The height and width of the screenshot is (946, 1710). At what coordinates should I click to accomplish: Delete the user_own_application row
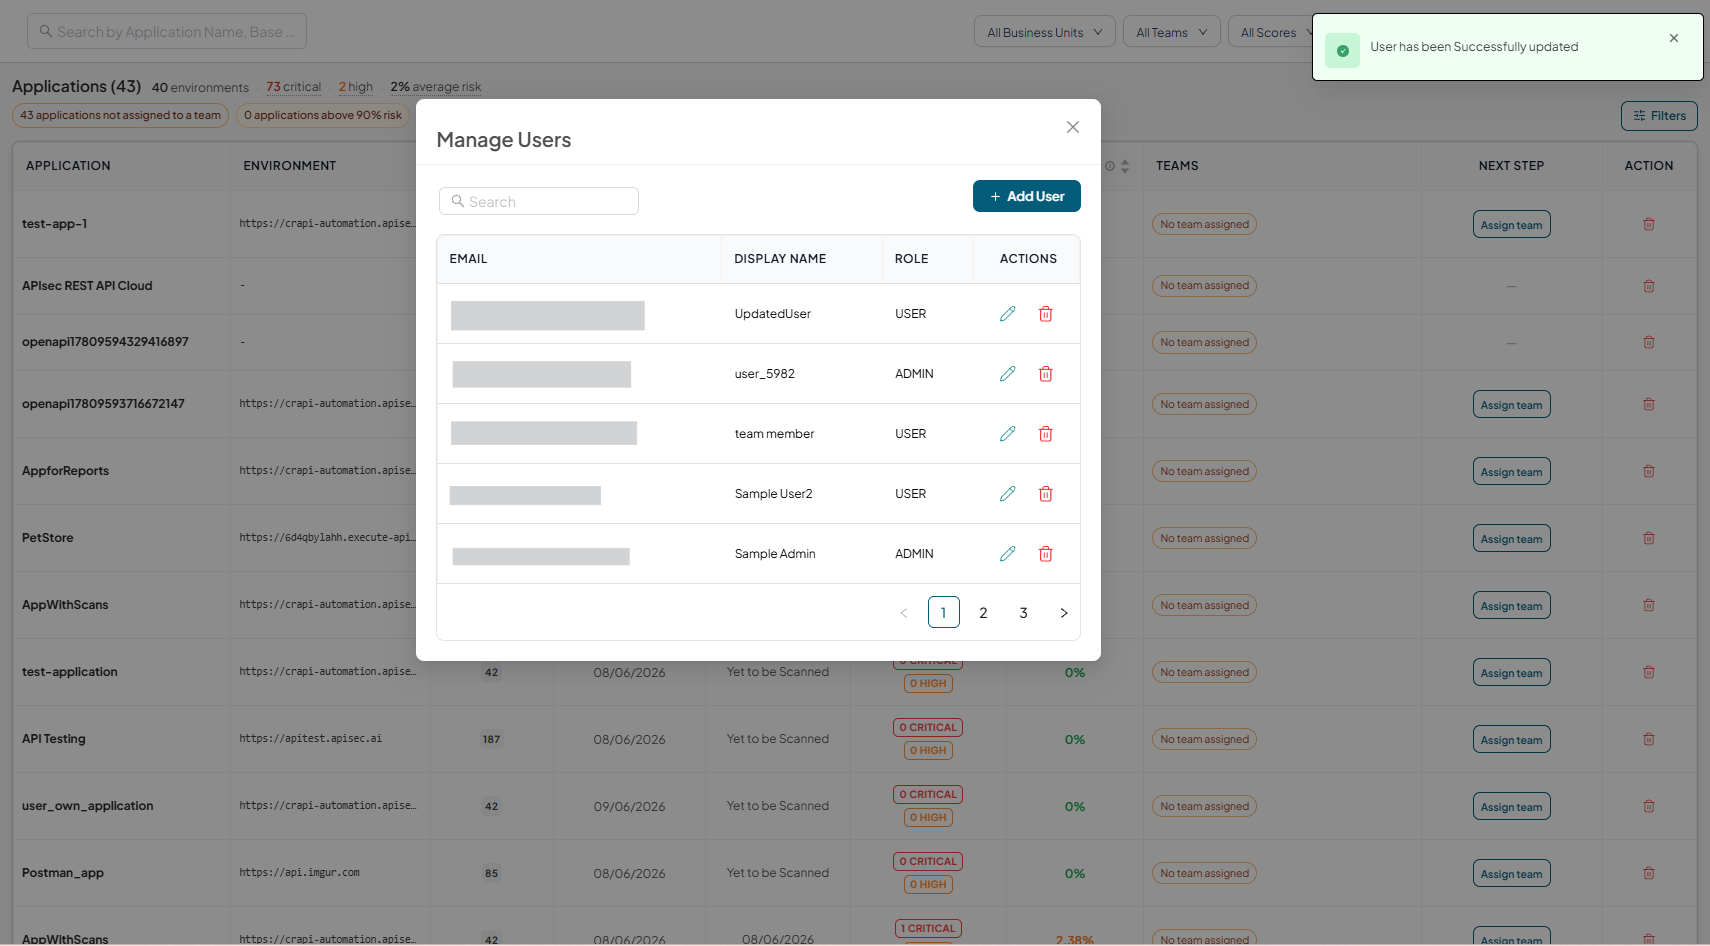pos(1648,806)
